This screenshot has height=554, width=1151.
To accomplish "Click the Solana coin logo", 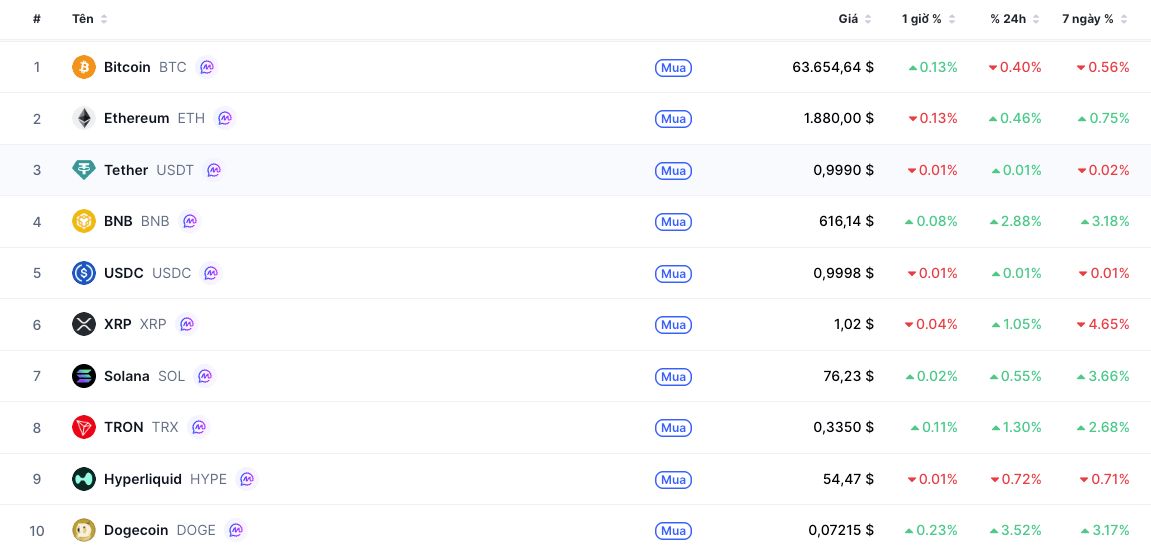I will click(x=84, y=376).
